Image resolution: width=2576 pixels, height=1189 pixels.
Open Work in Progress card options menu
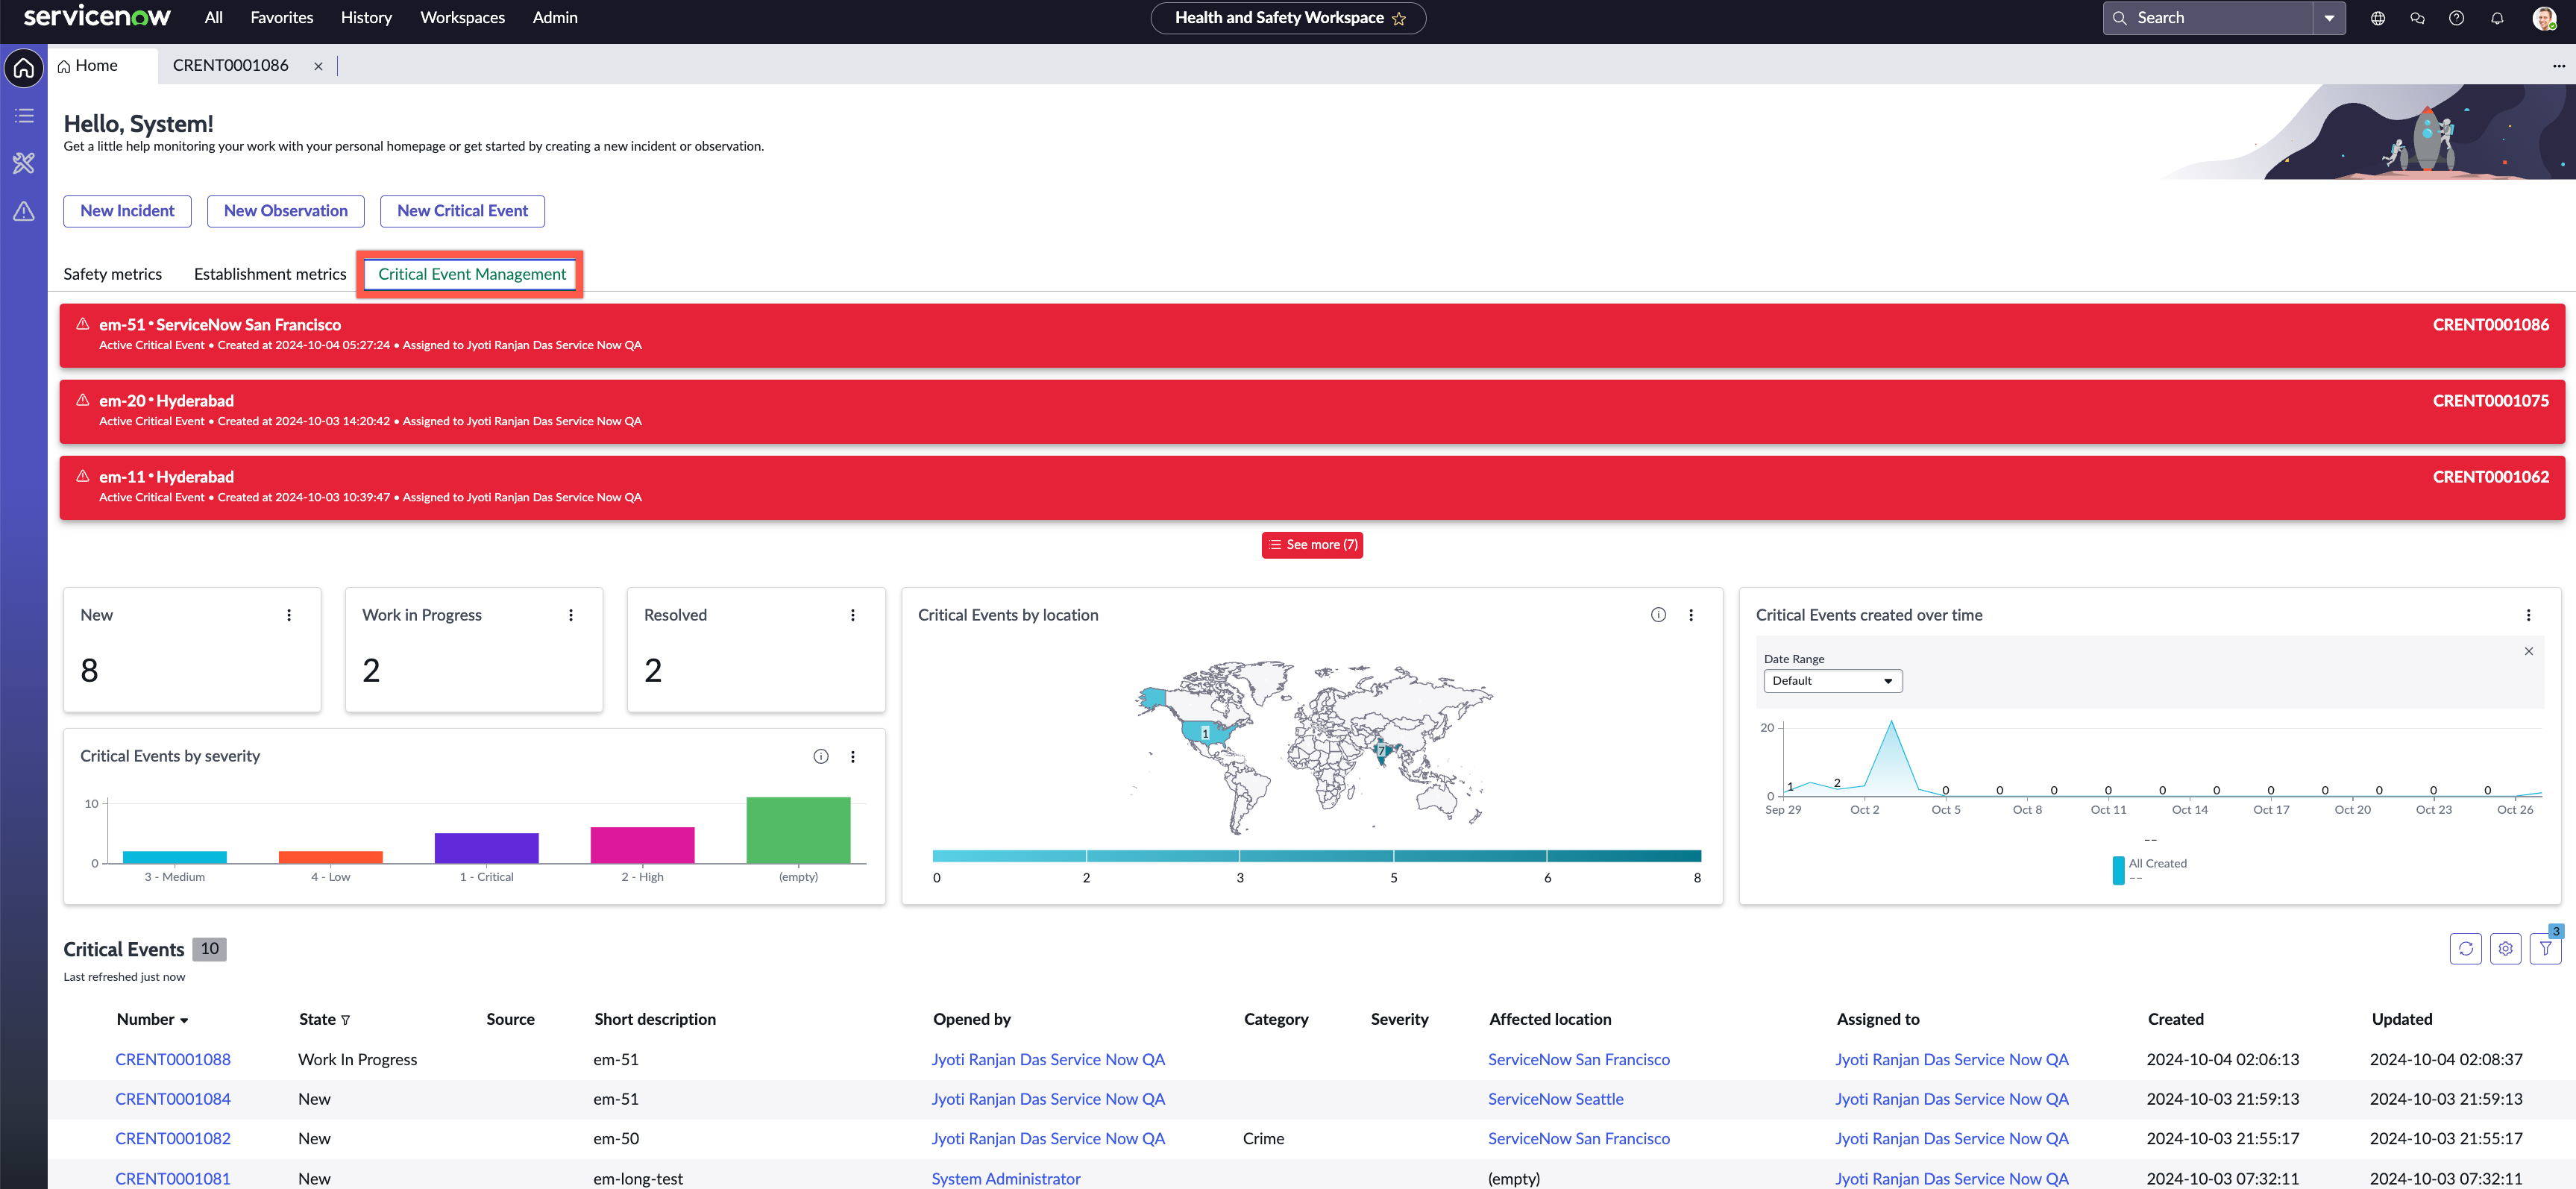pos(571,615)
